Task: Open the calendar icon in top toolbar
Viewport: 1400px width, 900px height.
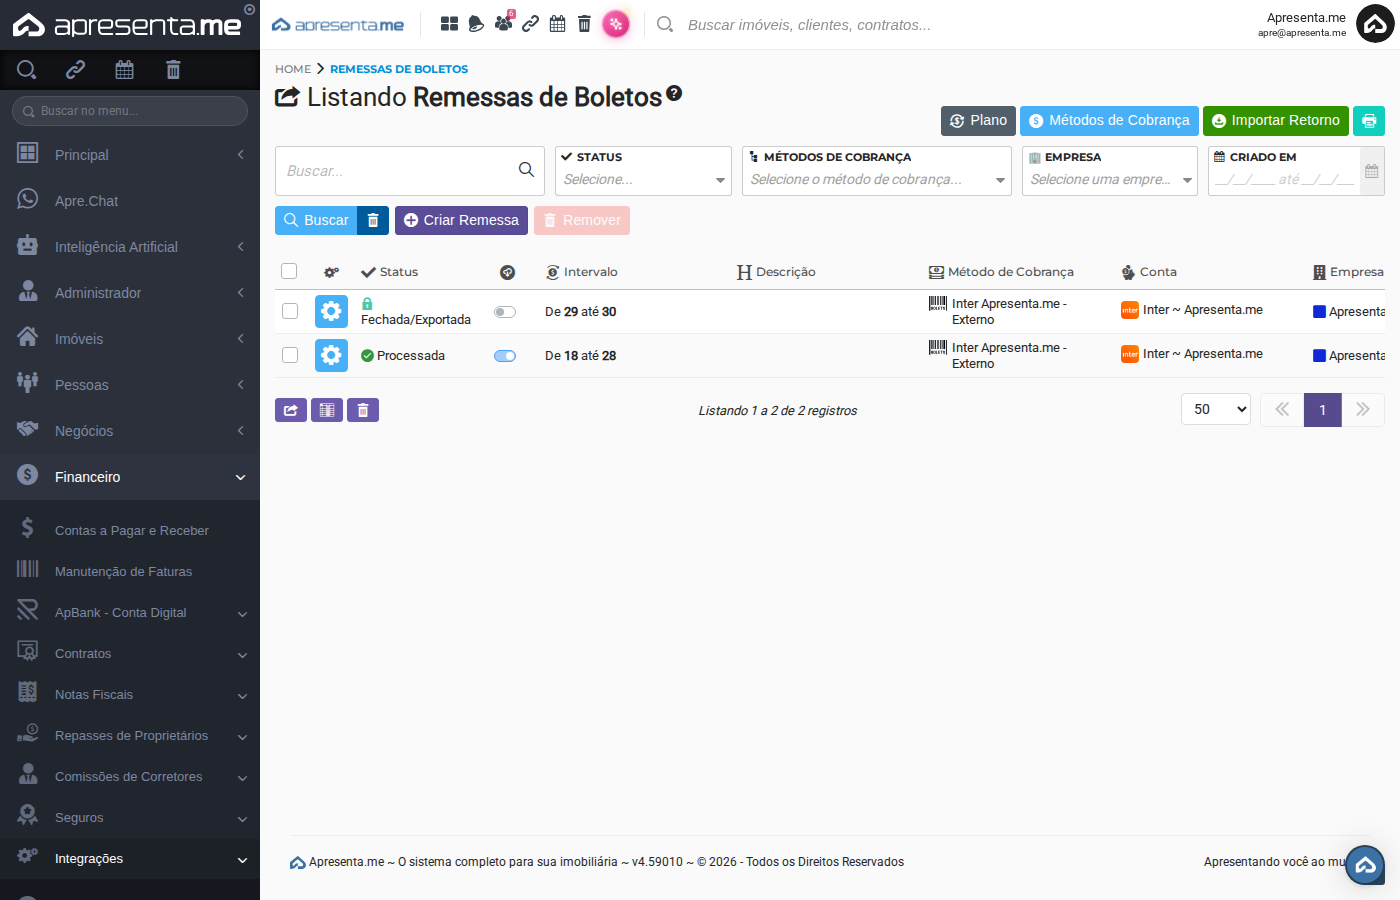Action: 558,24
